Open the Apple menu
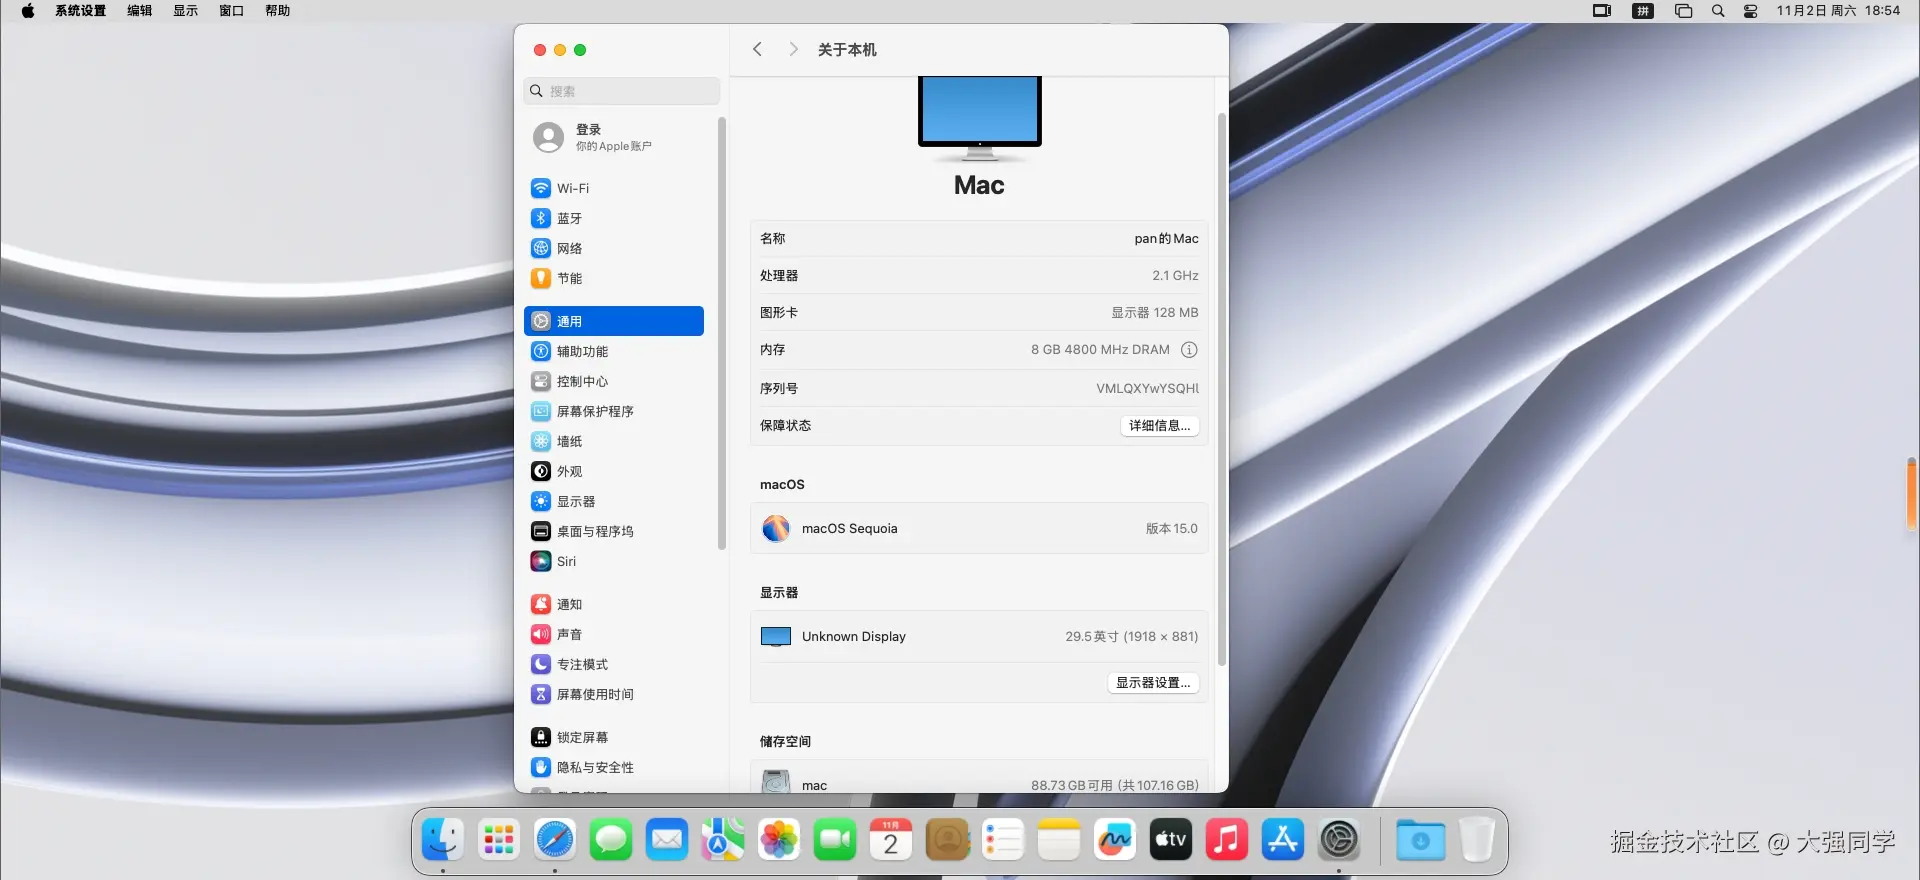Screen dimensions: 1920x880 [x=28, y=11]
